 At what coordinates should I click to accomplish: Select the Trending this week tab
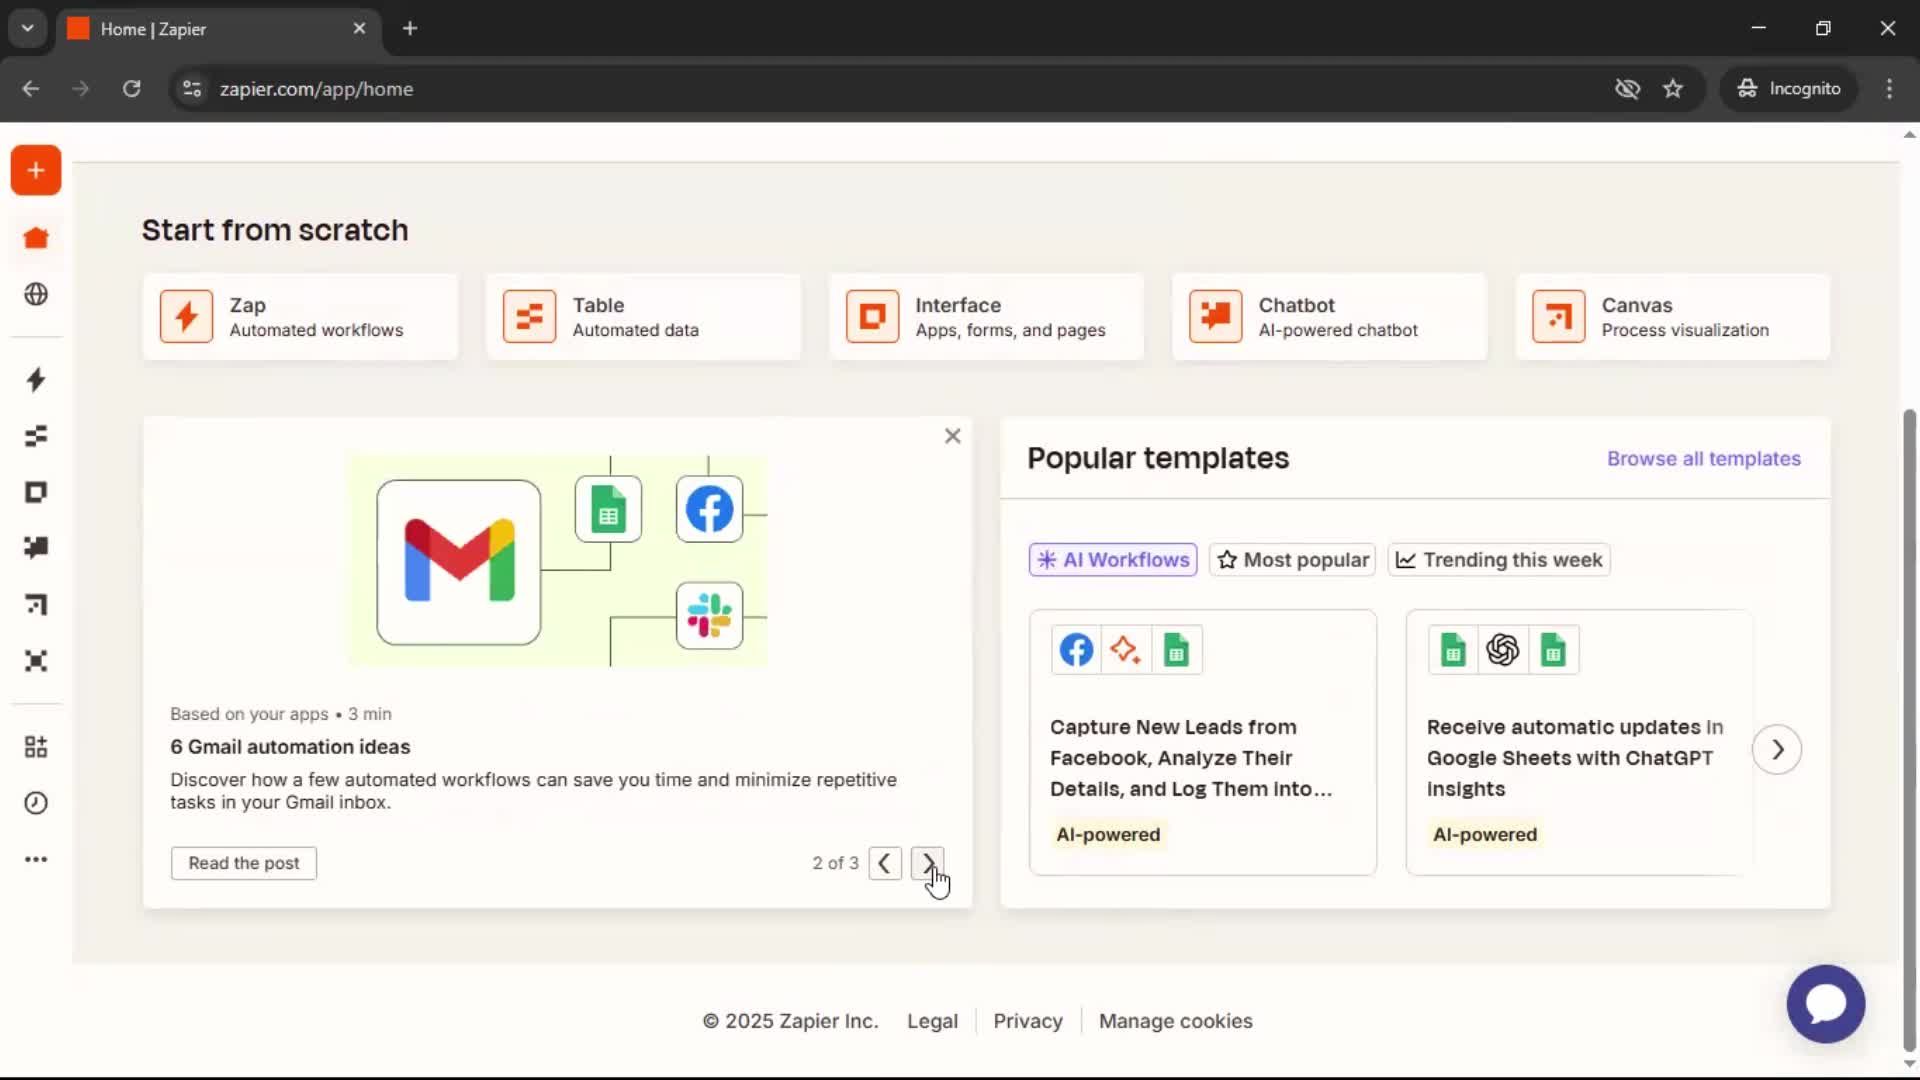point(1499,560)
